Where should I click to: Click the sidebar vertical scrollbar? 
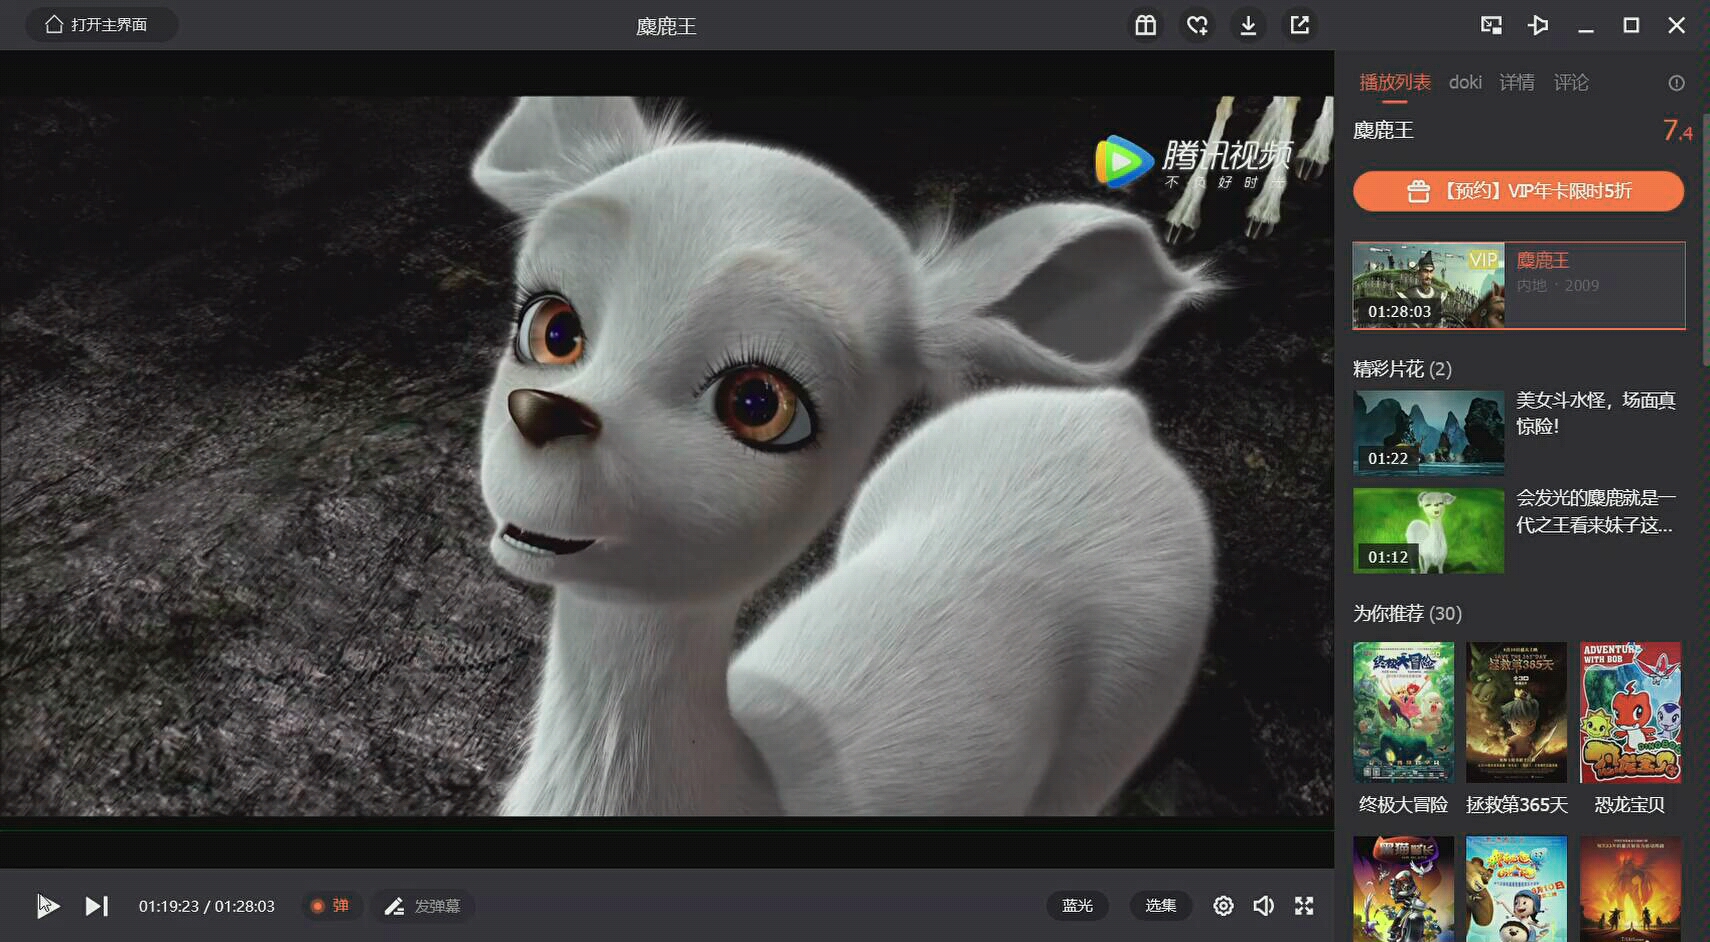[x=1705, y=240]
